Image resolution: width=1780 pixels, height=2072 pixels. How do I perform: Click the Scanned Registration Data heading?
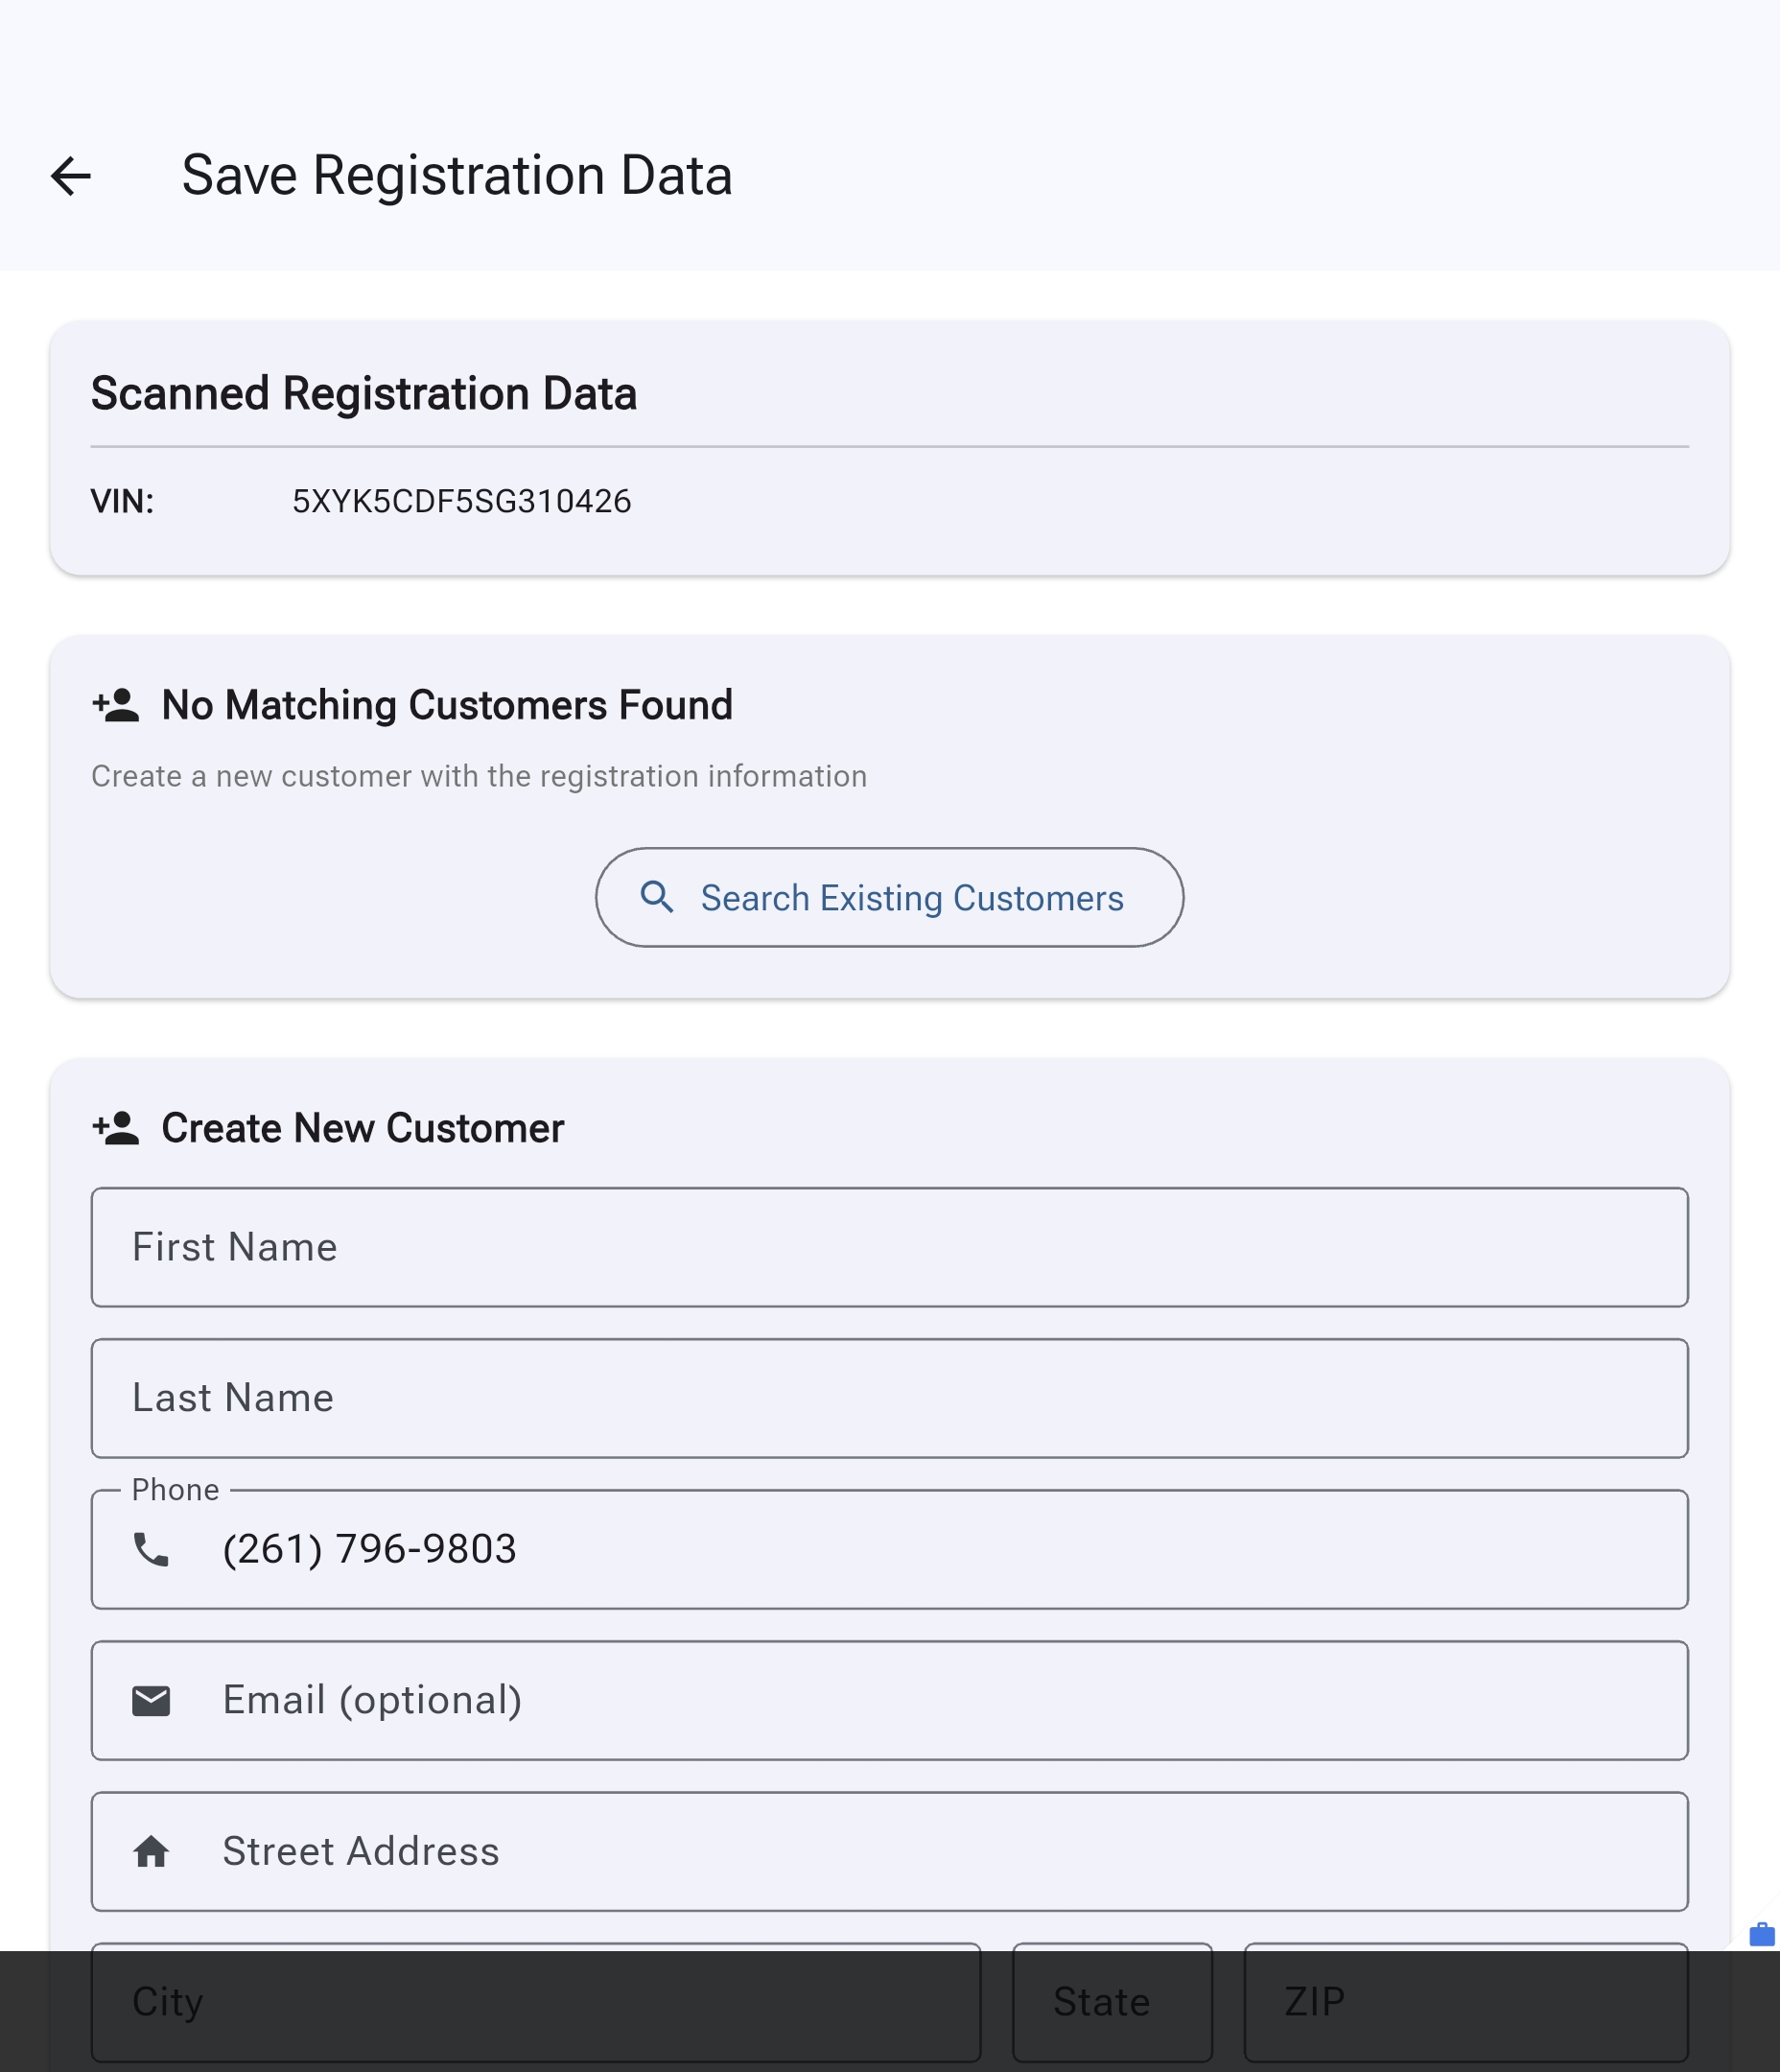tap(363, 393)
